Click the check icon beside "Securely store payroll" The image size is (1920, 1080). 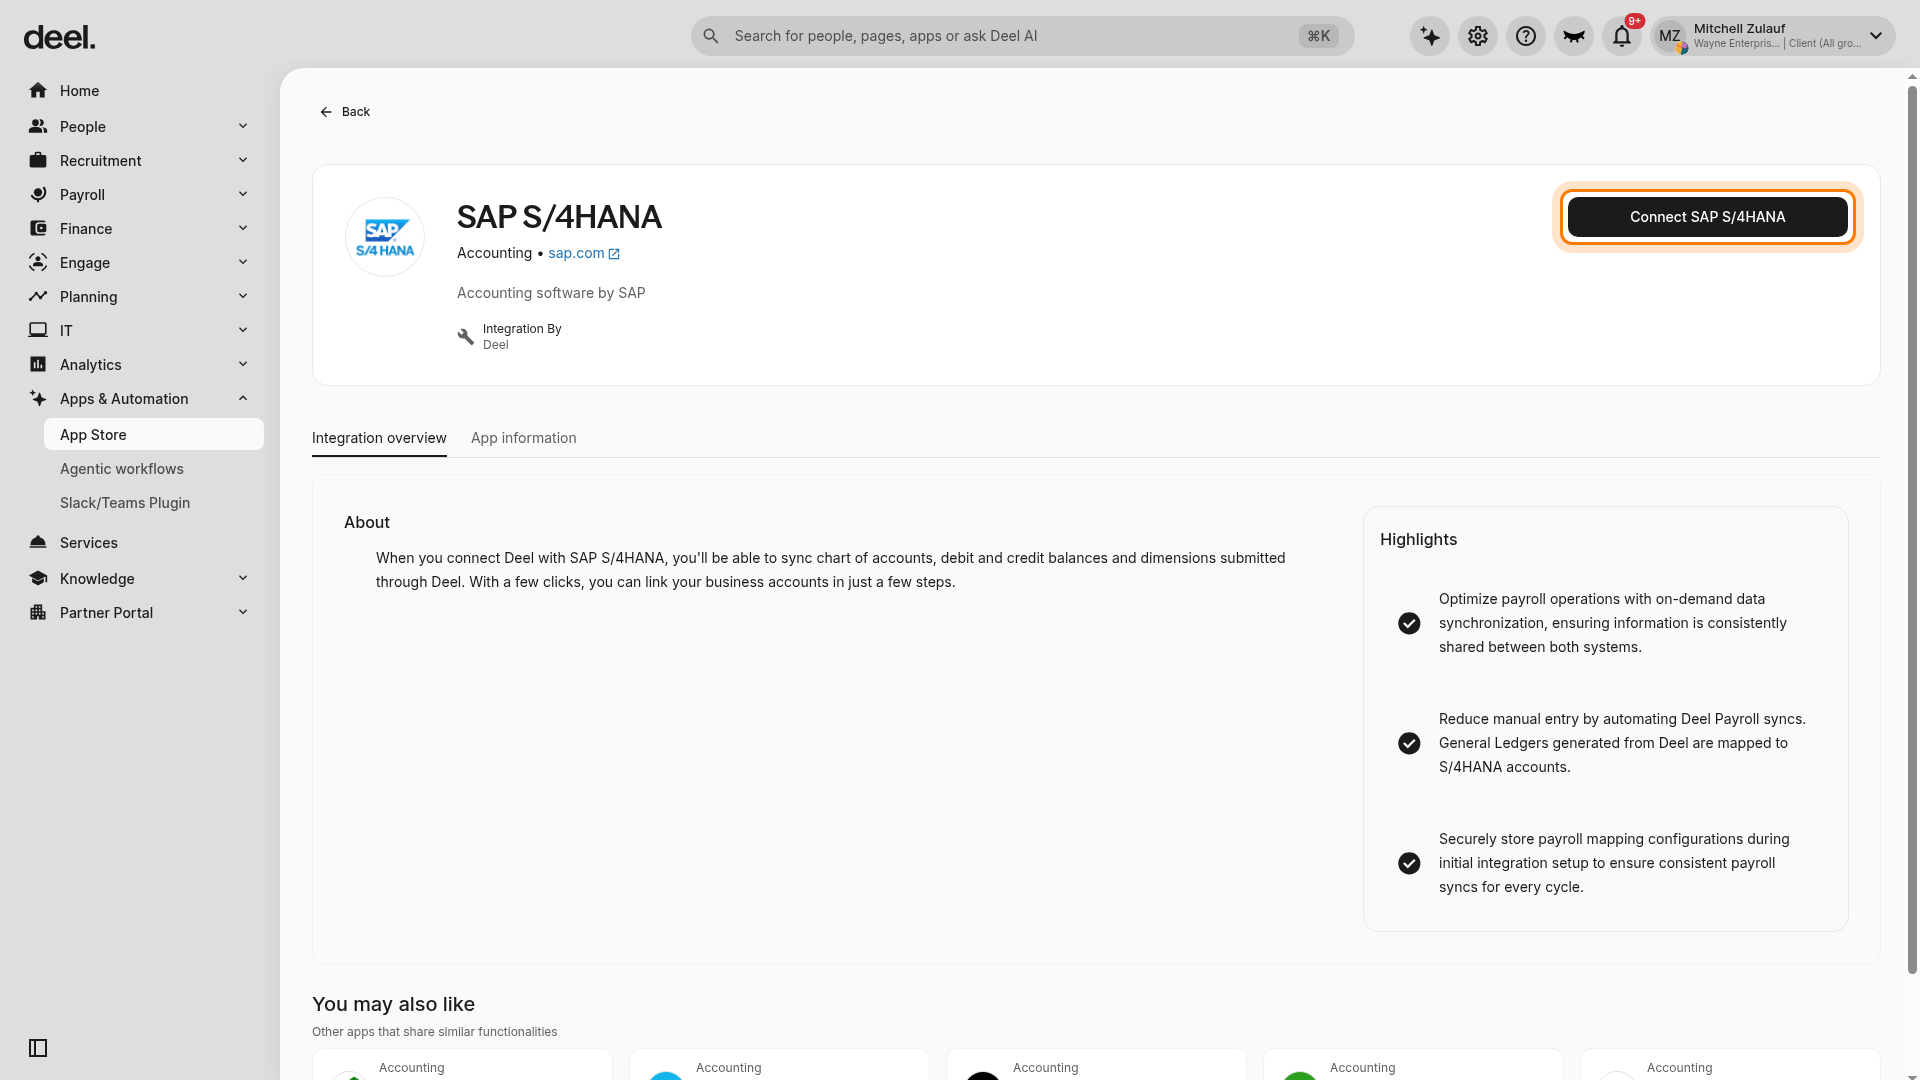click(1409, 864)
